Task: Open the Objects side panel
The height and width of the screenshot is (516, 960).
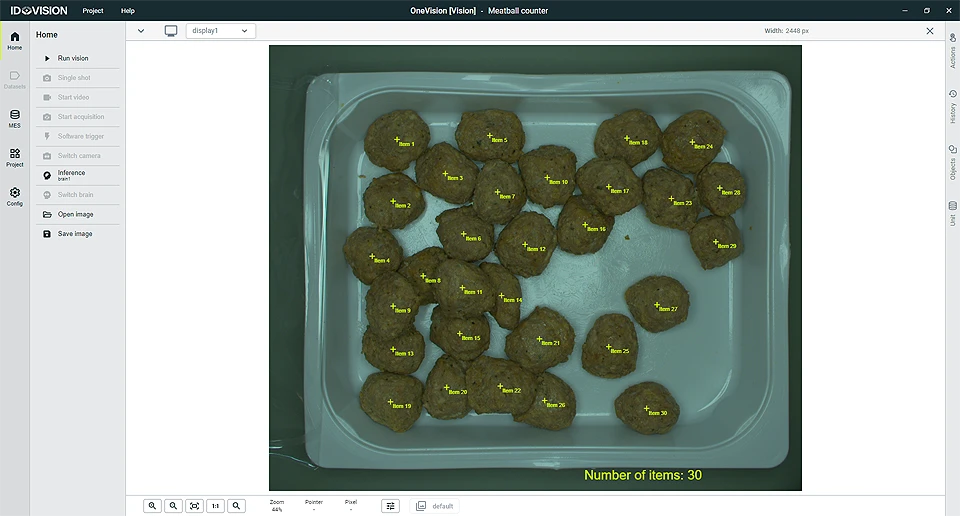Action: tap(953, 162)
